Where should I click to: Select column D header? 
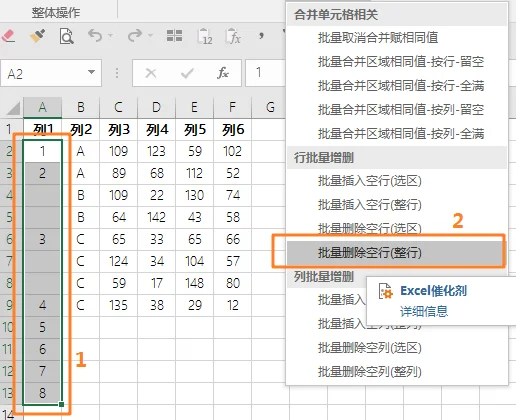pos(156,107)
